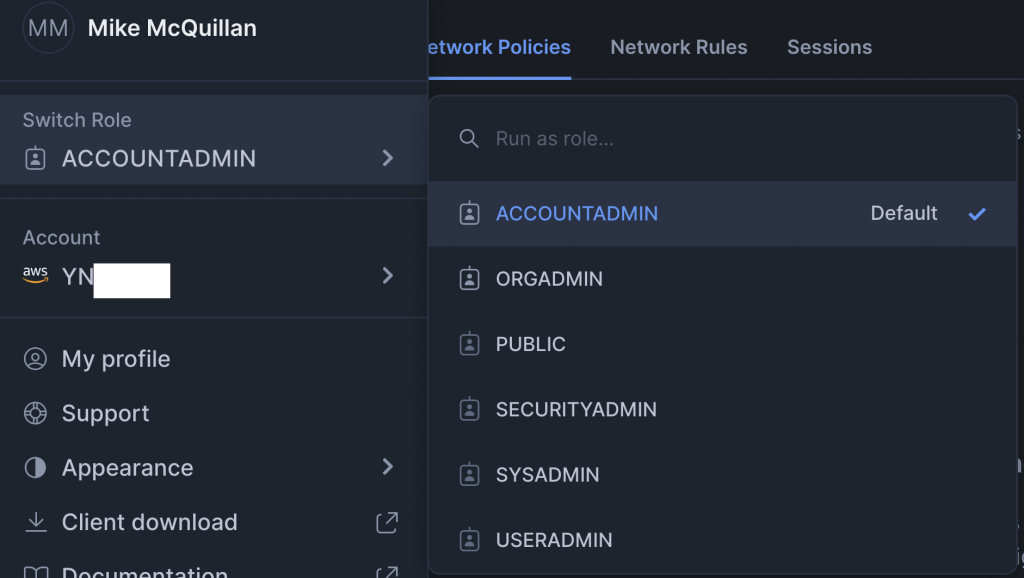This screenshot has height=578, width=1024.
Task: Click the checkmark beside ACCOUNTADMIN Default
Action: click(977, 213)
